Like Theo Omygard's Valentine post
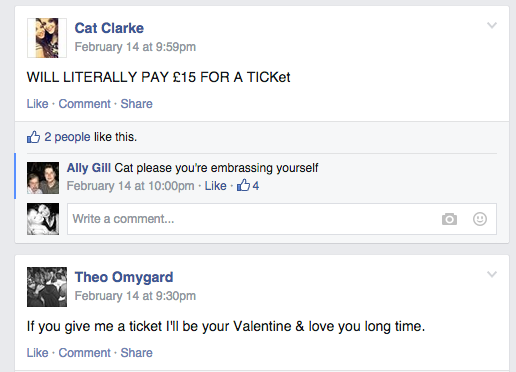The width and height of the screenshot is (516, 372). (37, 353)
